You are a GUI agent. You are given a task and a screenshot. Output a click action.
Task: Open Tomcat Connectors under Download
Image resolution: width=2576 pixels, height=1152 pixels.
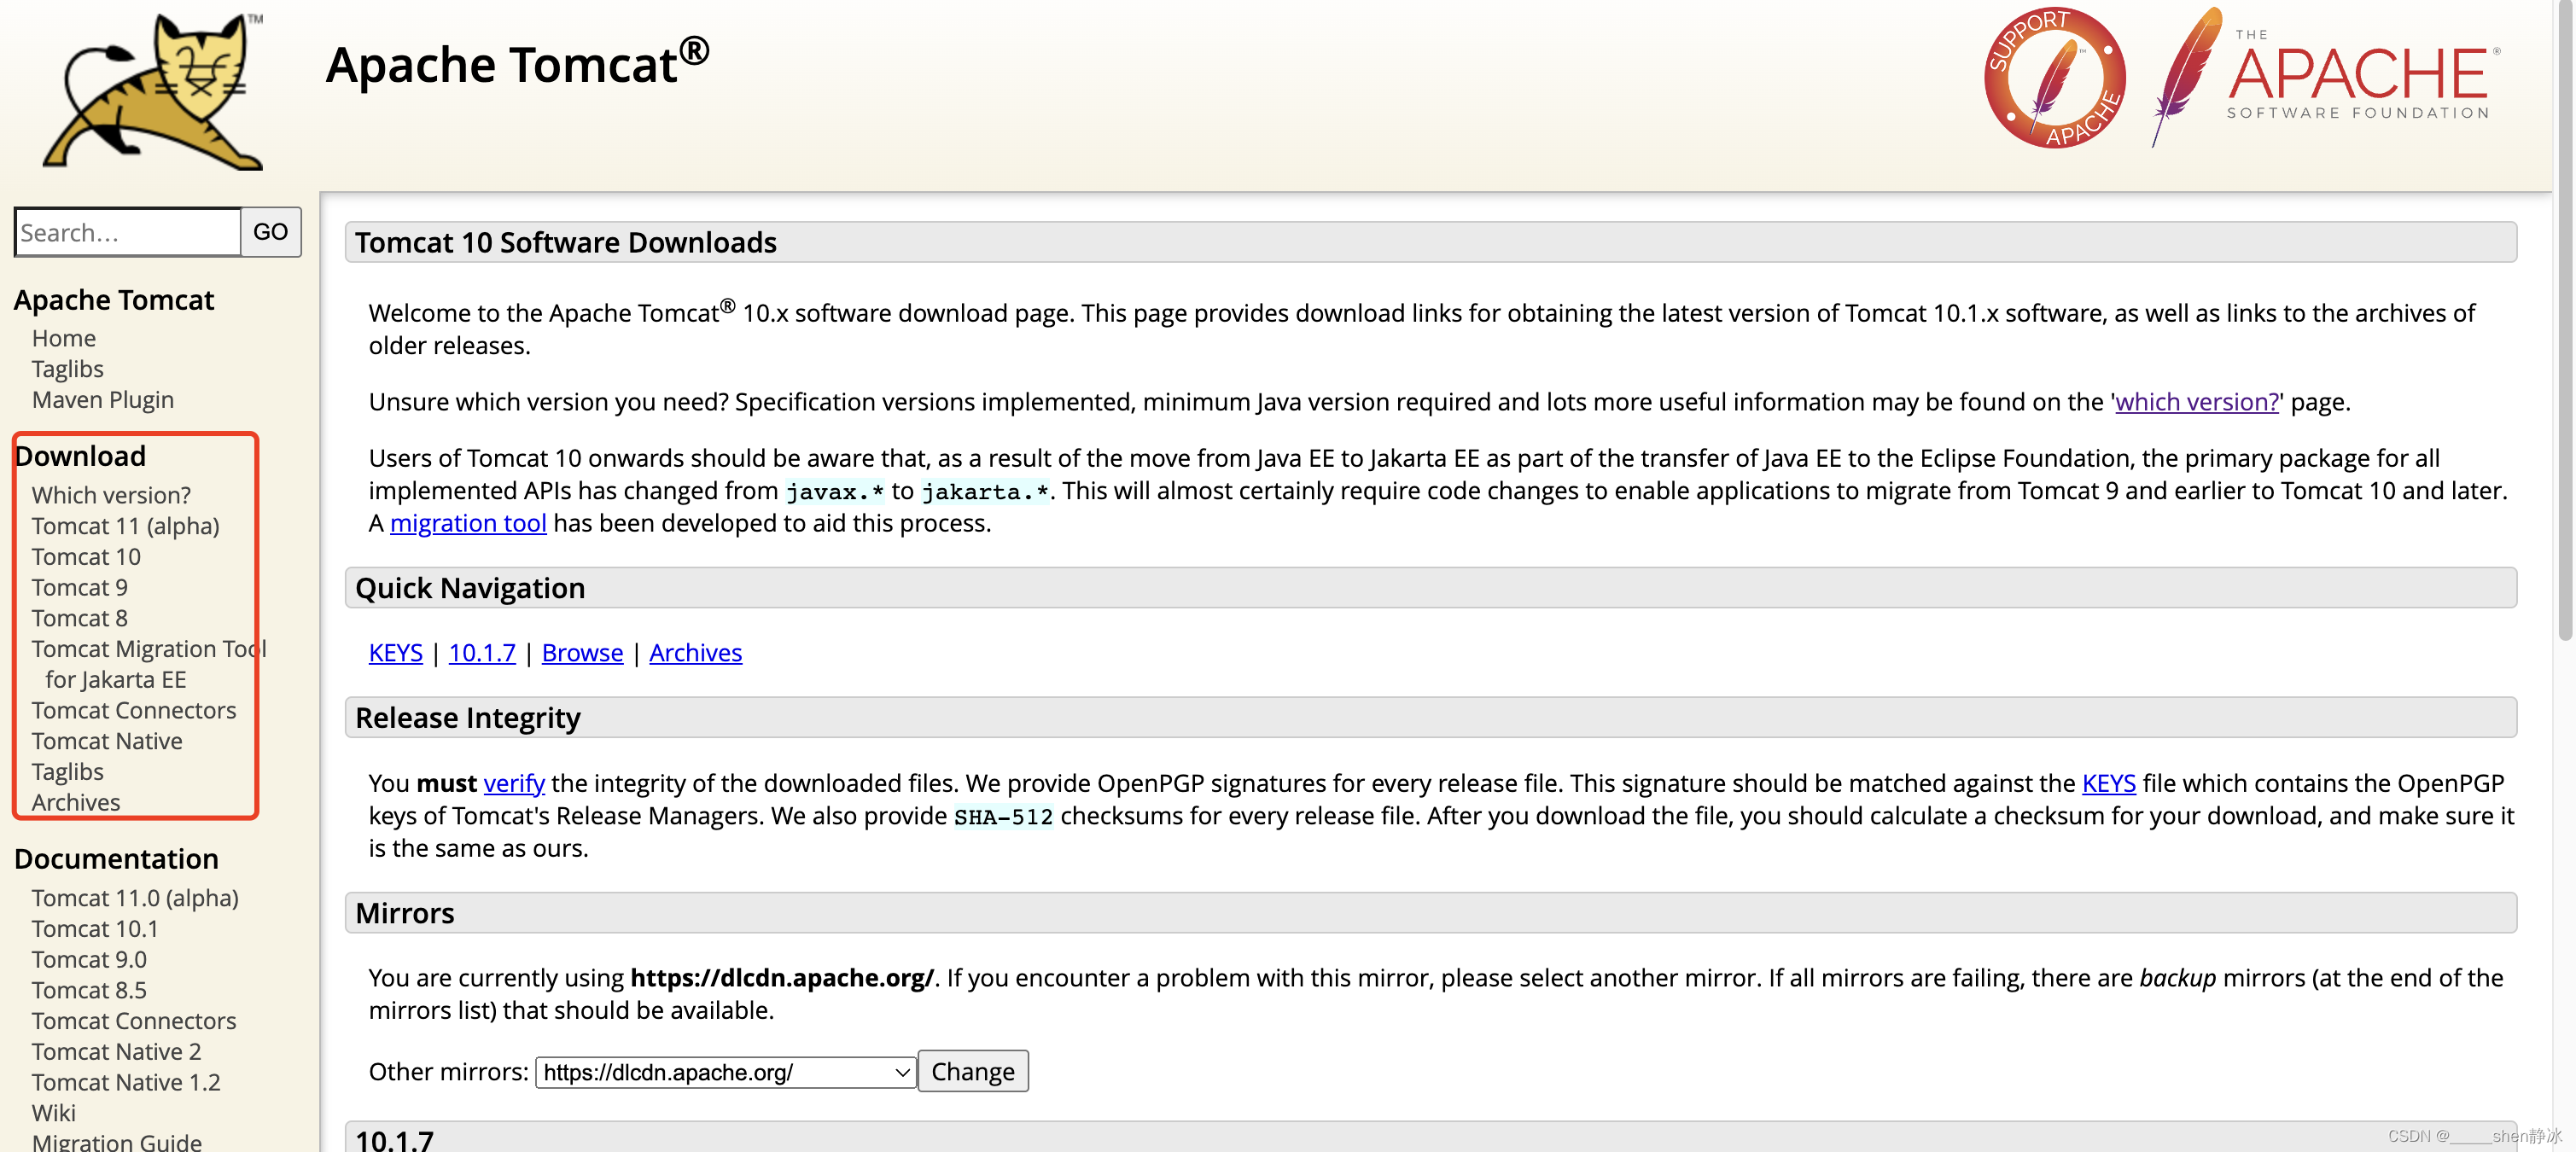[x=134, y=710]
